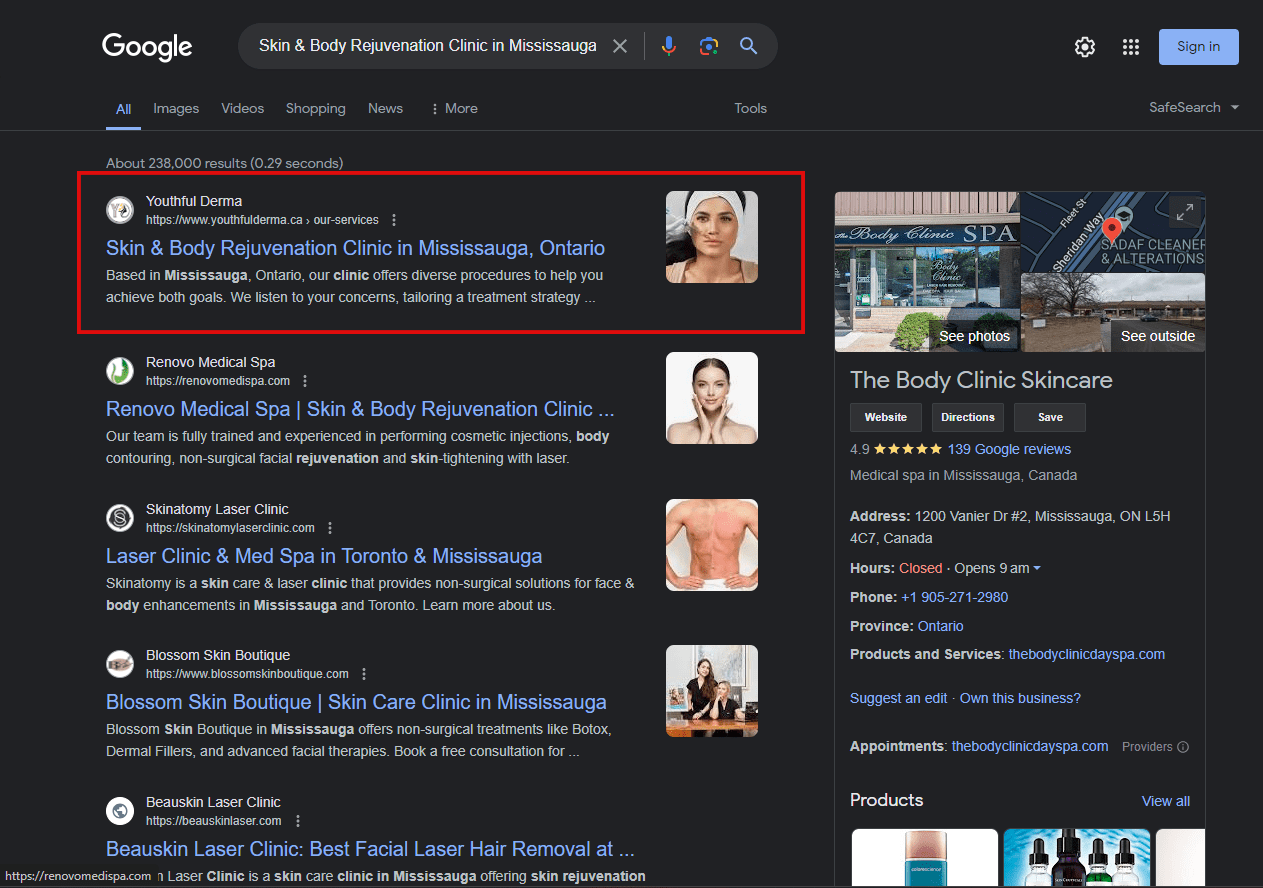The image size is (1263, 888).
Task: Click the magnifying glass search icon
Action: [x=748, y=46]
